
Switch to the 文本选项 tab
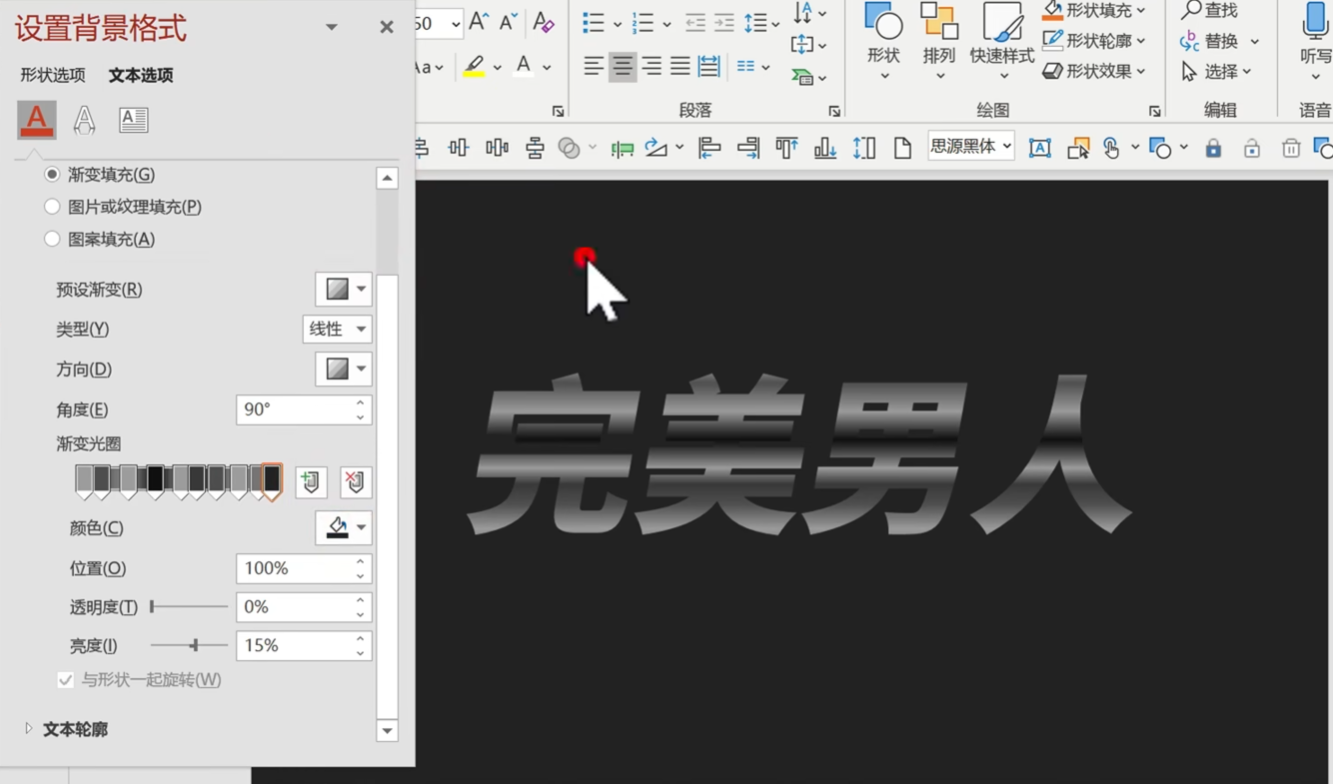click(x=141, y=75)
